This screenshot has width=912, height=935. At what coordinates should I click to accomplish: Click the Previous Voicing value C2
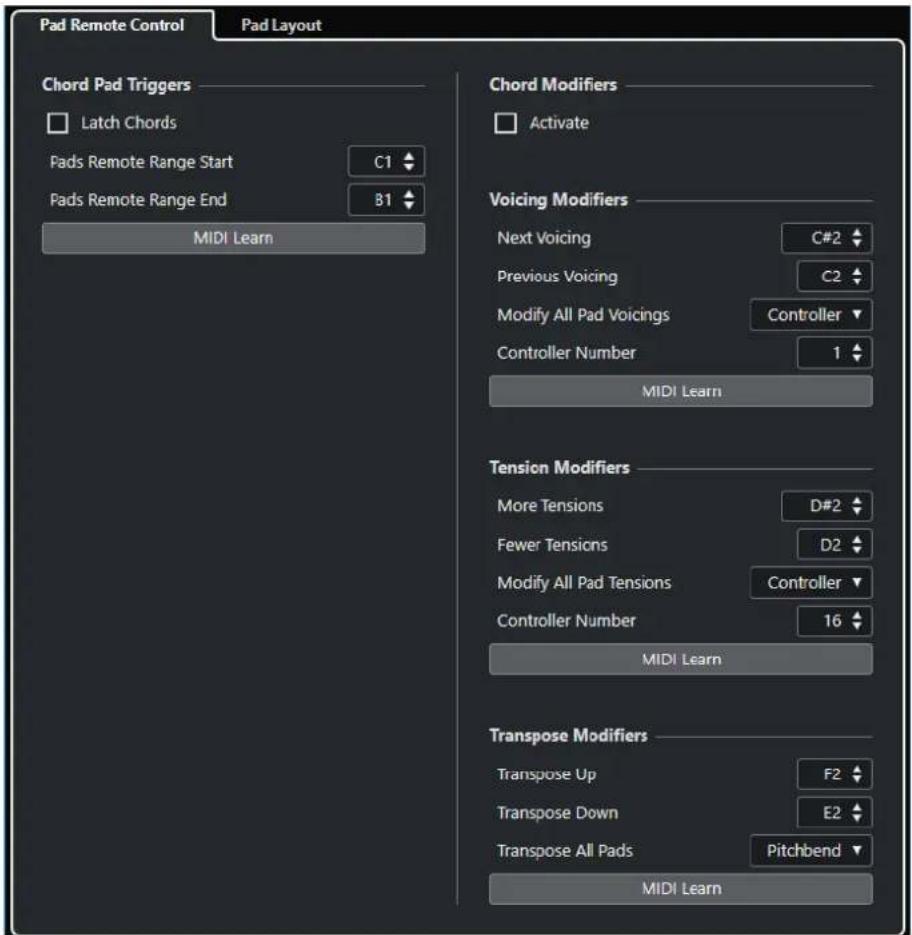point(831,276)
